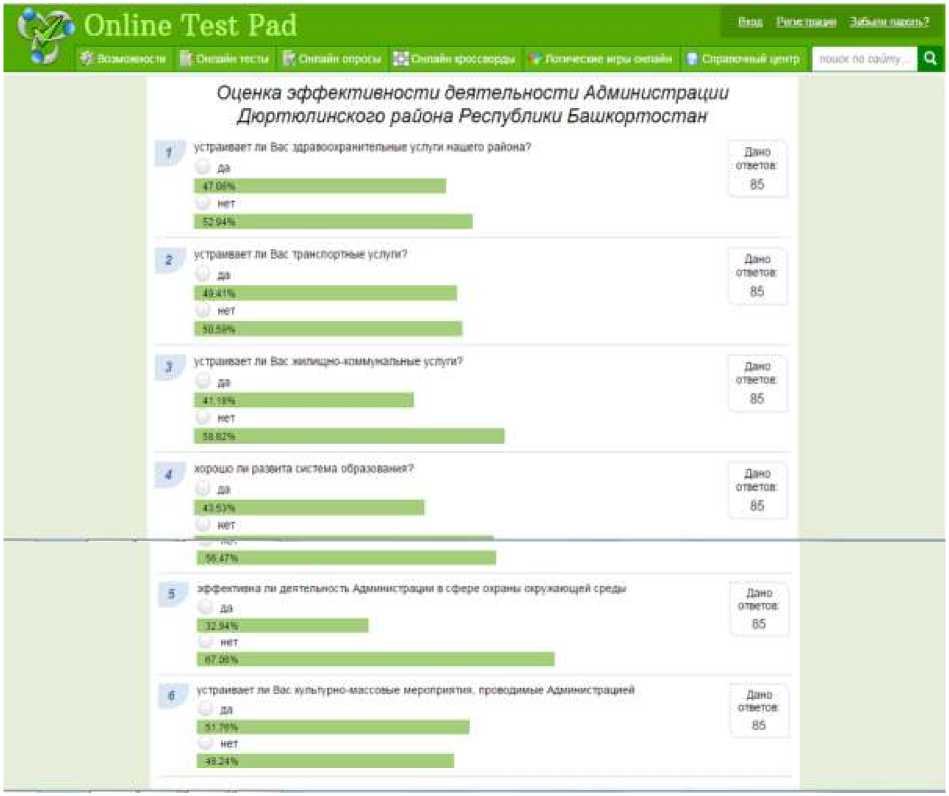Select да for education system question 4
The height and width of the screenshot is (796, 949).
[x=203, y=488]
